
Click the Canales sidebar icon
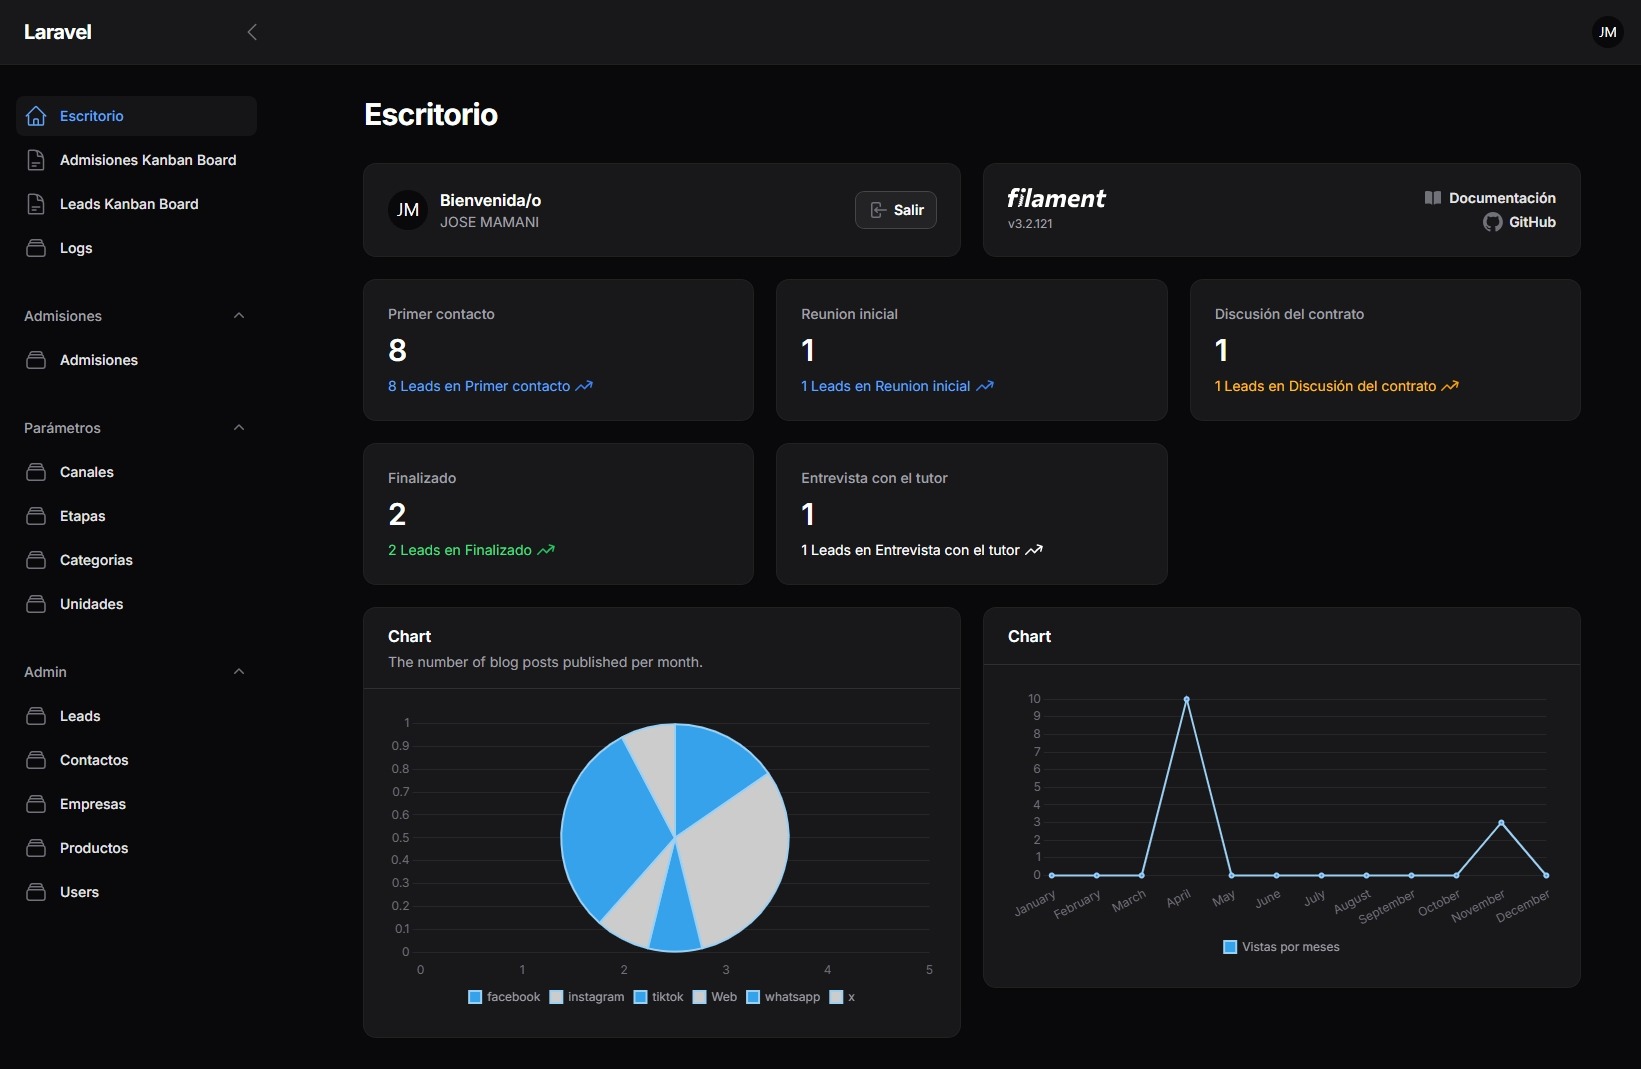36,472
